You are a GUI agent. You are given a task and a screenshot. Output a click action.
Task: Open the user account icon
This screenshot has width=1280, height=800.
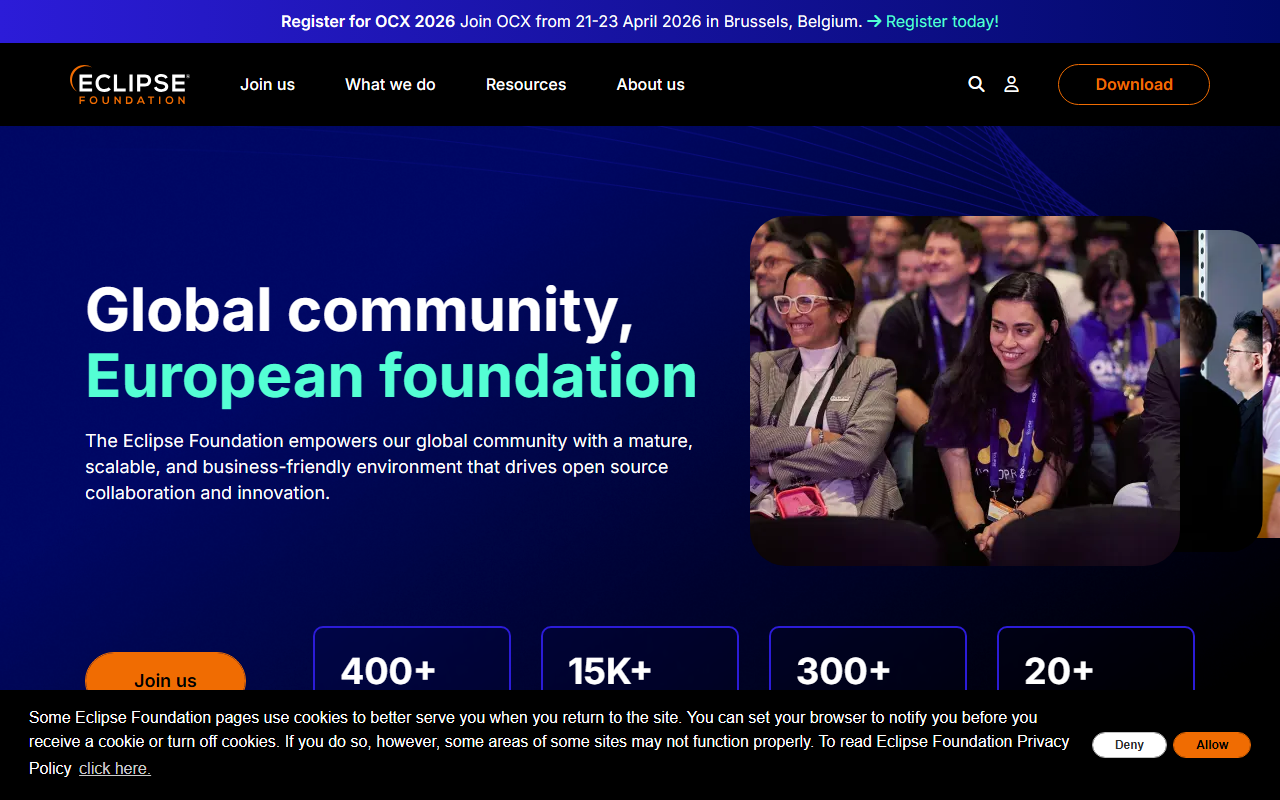coord(1011,84)
